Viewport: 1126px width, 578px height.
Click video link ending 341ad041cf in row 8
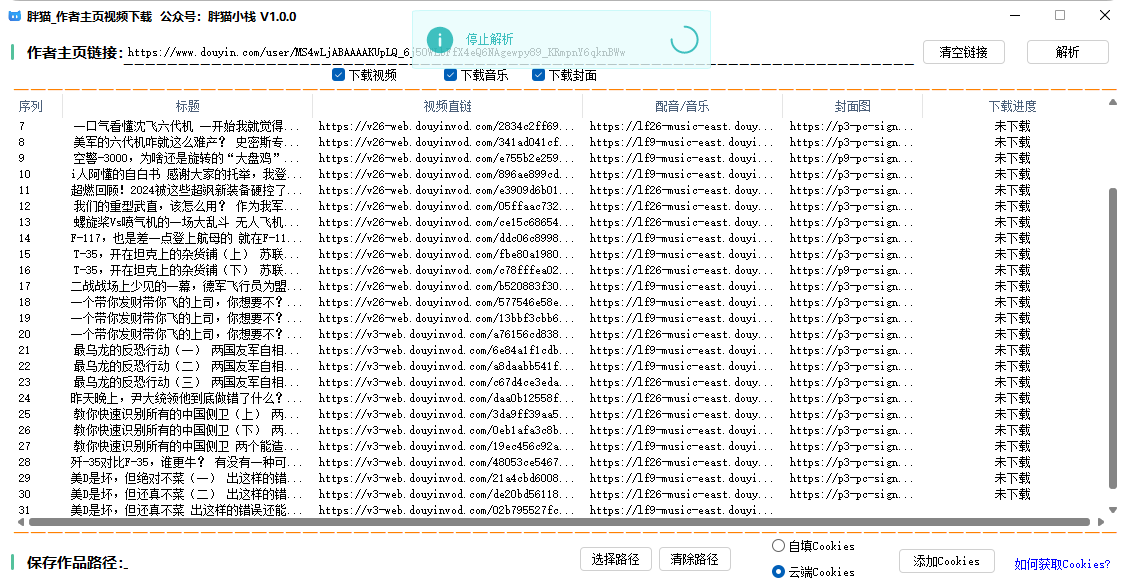click(x=446, y=142)
